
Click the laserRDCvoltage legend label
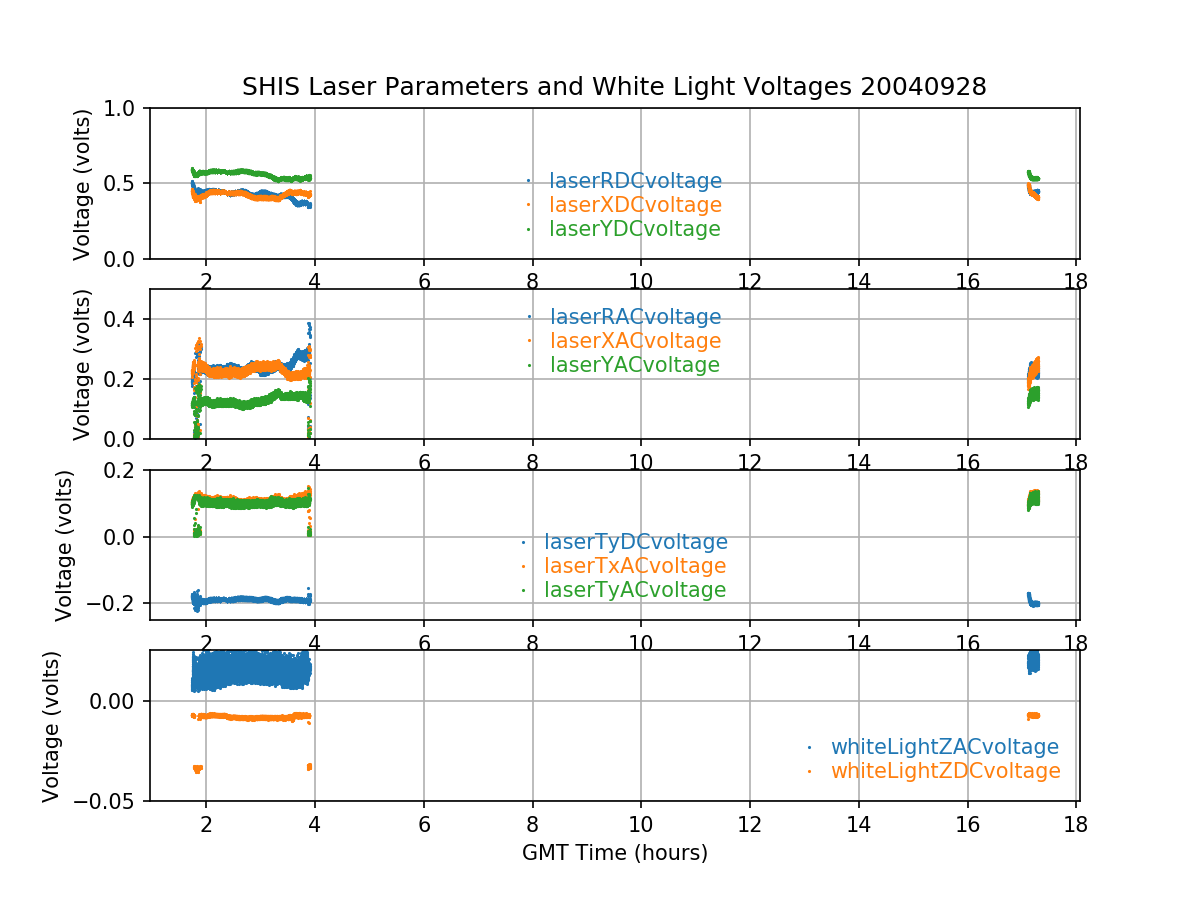635,181
